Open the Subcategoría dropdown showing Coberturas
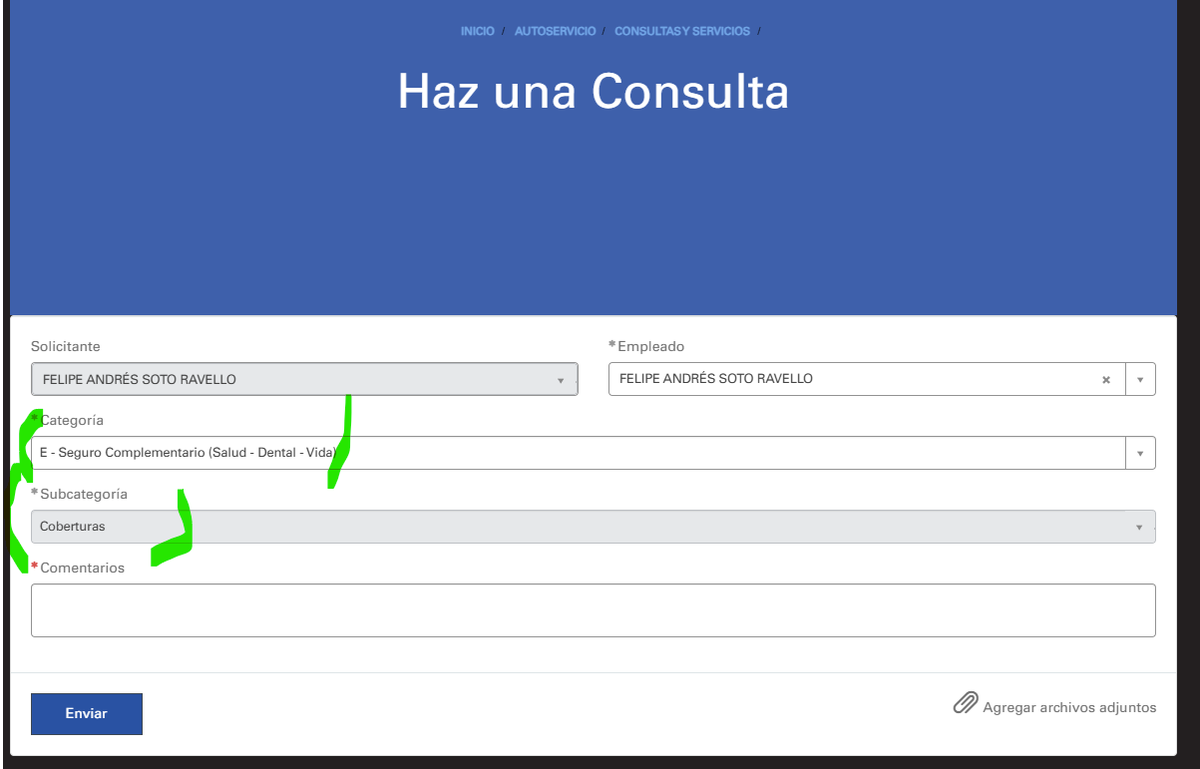 1138,526
